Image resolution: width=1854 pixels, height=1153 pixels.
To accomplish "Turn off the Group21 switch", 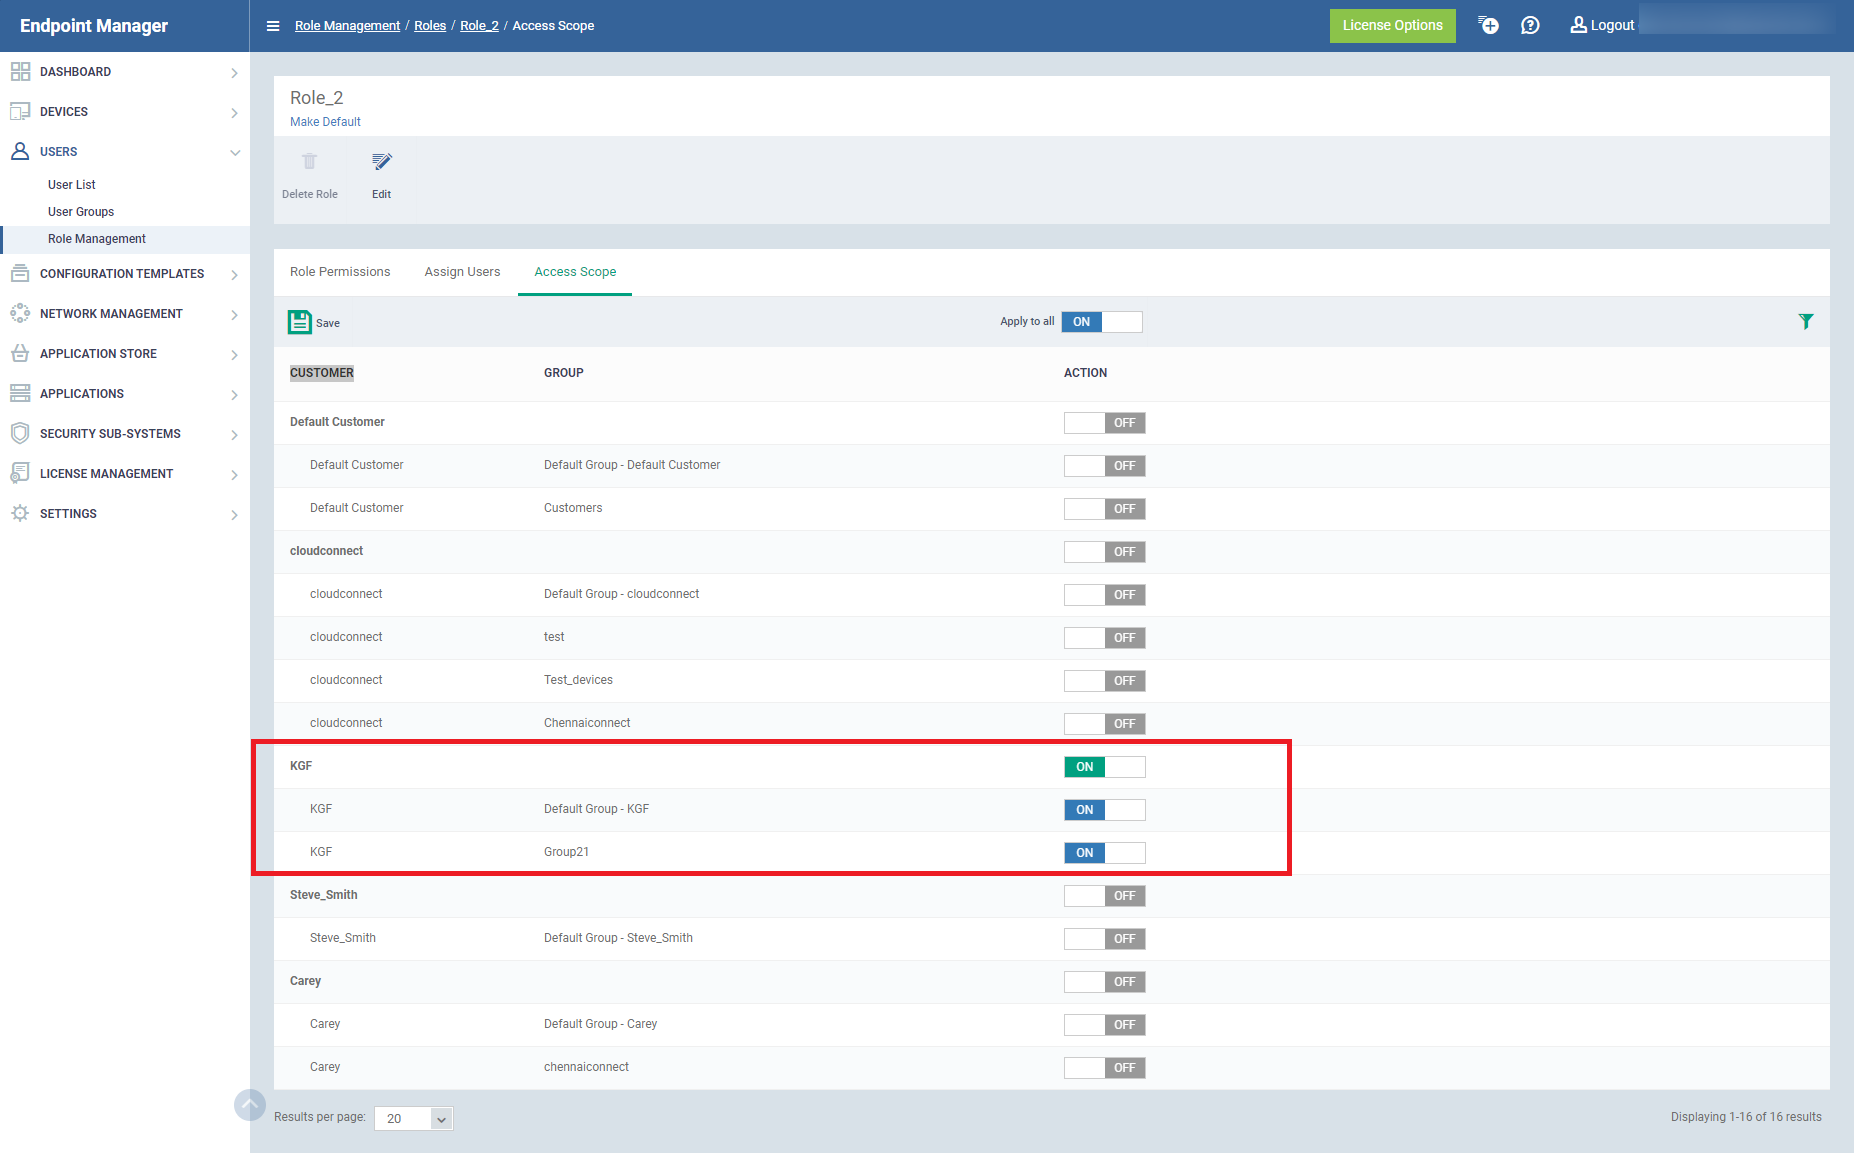I will tap(1105, 853).
